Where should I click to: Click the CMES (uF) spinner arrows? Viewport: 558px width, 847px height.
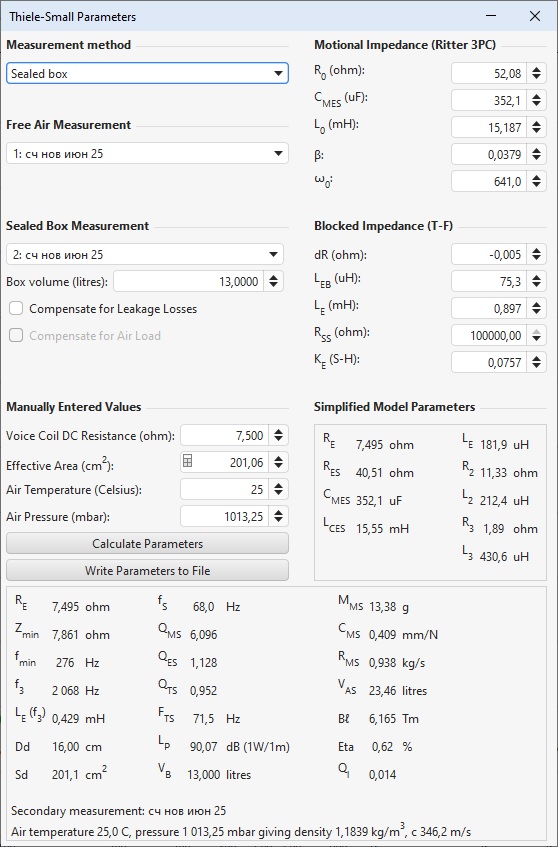click(536, 100)
